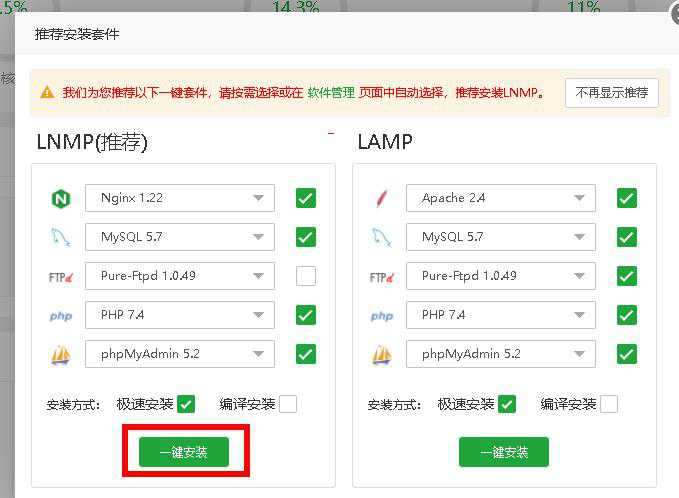This screenshot has height=498, width=679.
Task: Uncheck MySQL 5.7 in LNMP
Action: click(x=306, y=237)
